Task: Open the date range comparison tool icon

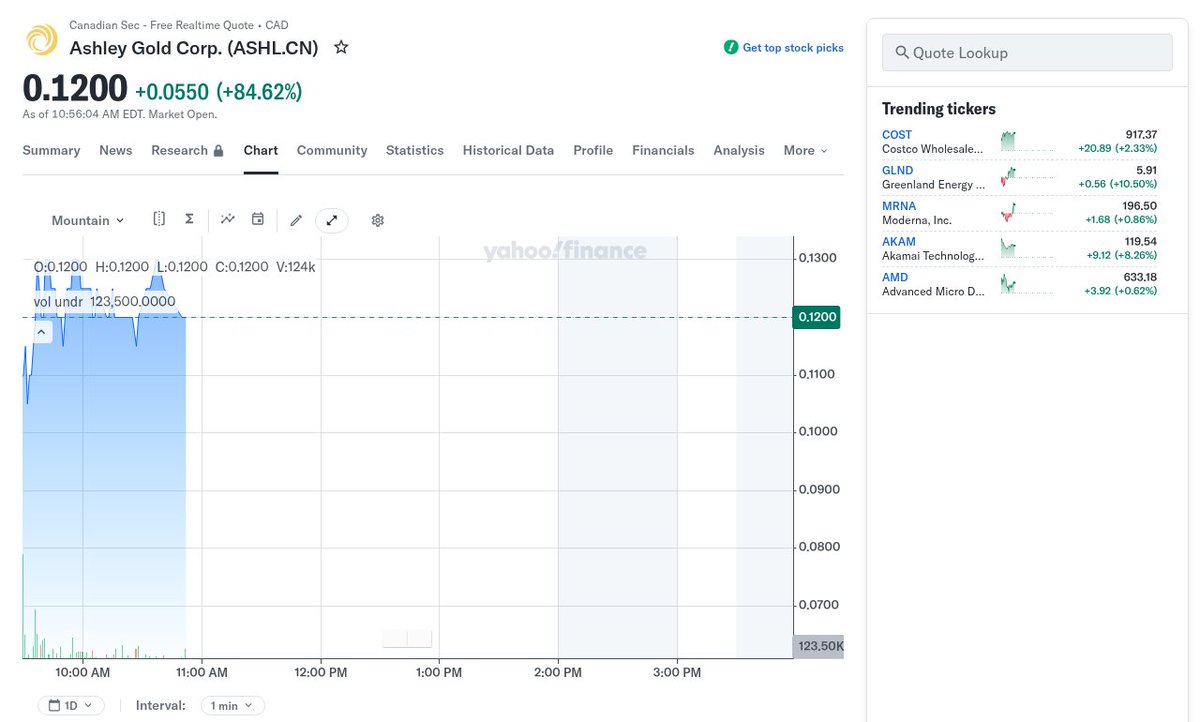Action: [159, 219]
